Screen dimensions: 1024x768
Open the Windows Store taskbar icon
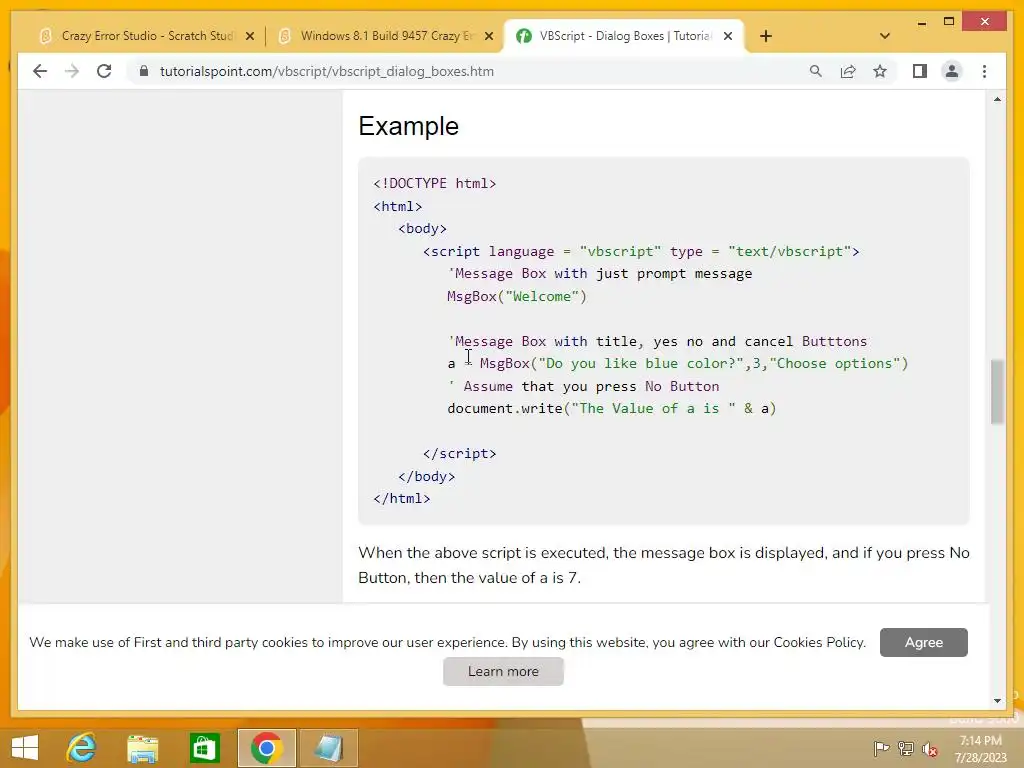pyautogui.click(x=204, y=748)
